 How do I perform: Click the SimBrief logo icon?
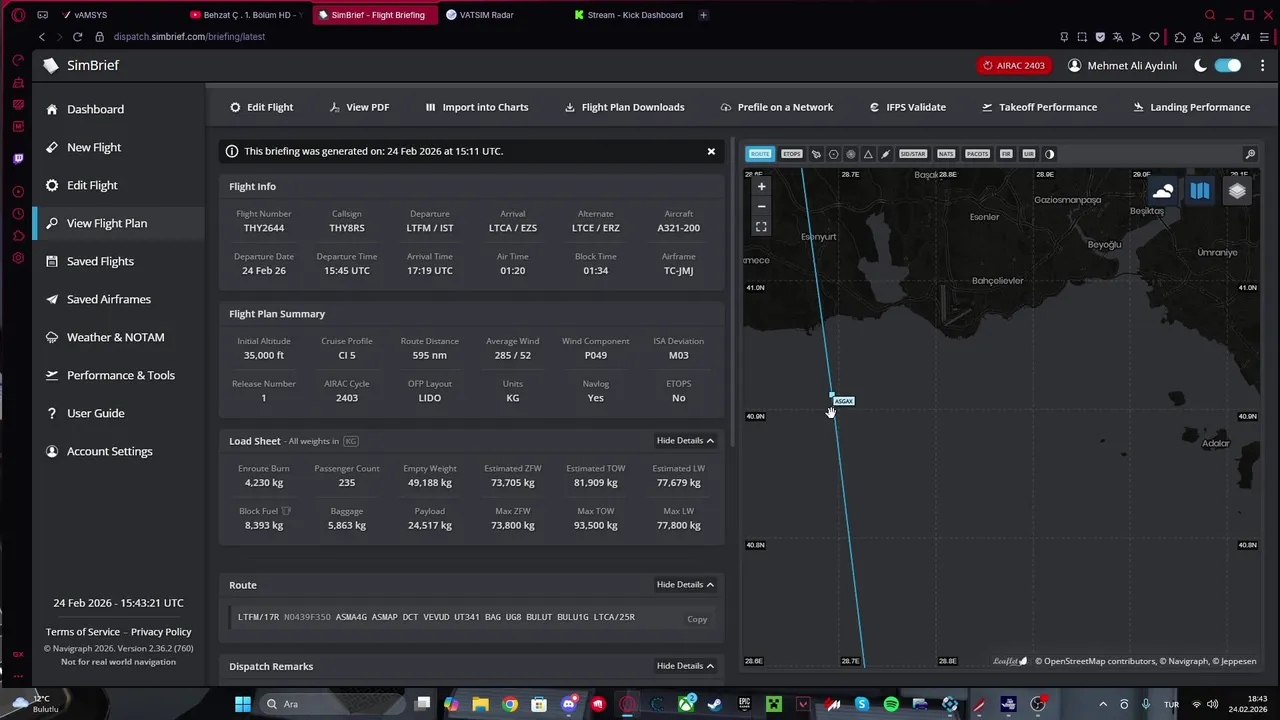pyautogui.click(x=51, y=65)
